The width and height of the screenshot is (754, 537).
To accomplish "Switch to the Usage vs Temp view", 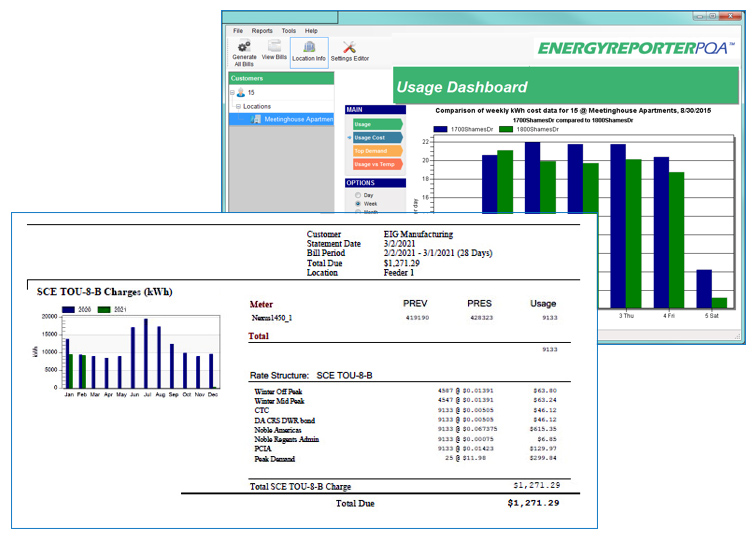I will coord(378,164).
